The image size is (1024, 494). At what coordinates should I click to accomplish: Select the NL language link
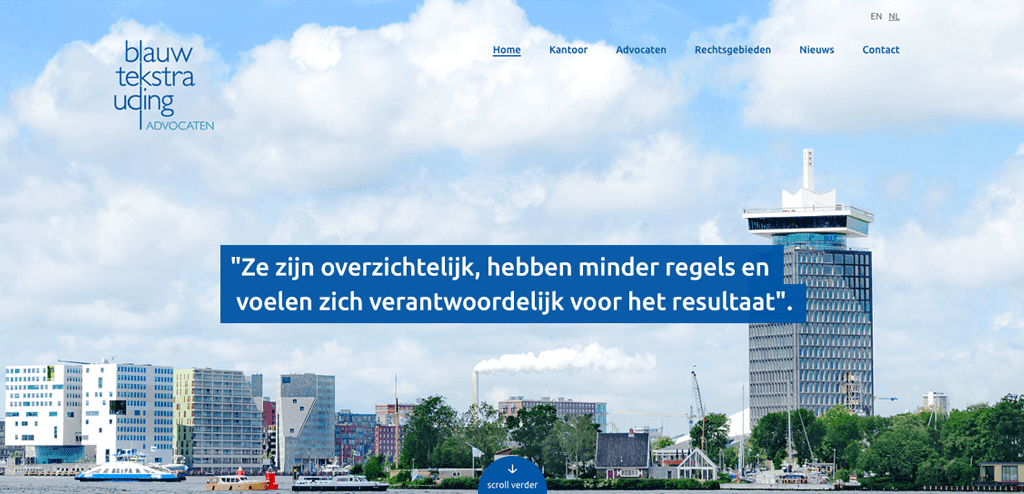tap(894, 16)
